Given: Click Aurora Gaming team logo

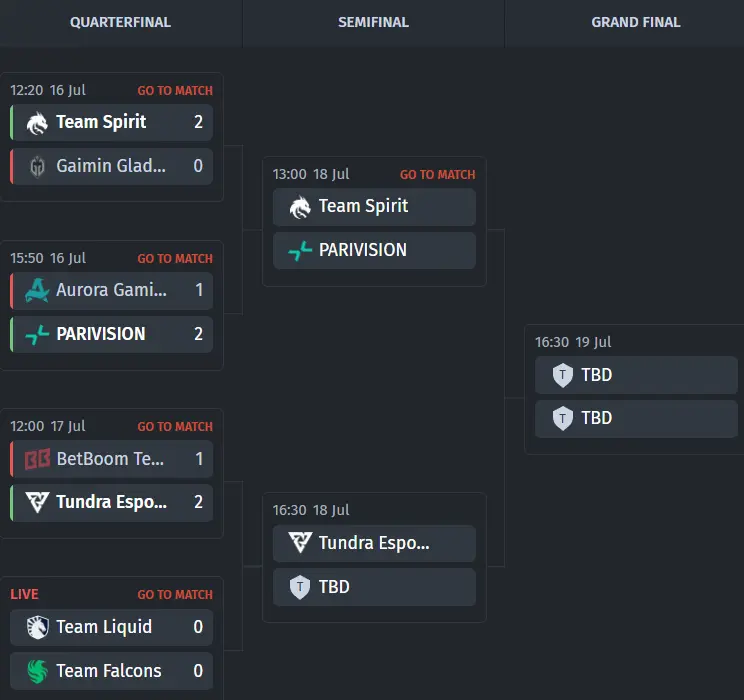Looking at the screenshot, I should click(x=37, y=290).
